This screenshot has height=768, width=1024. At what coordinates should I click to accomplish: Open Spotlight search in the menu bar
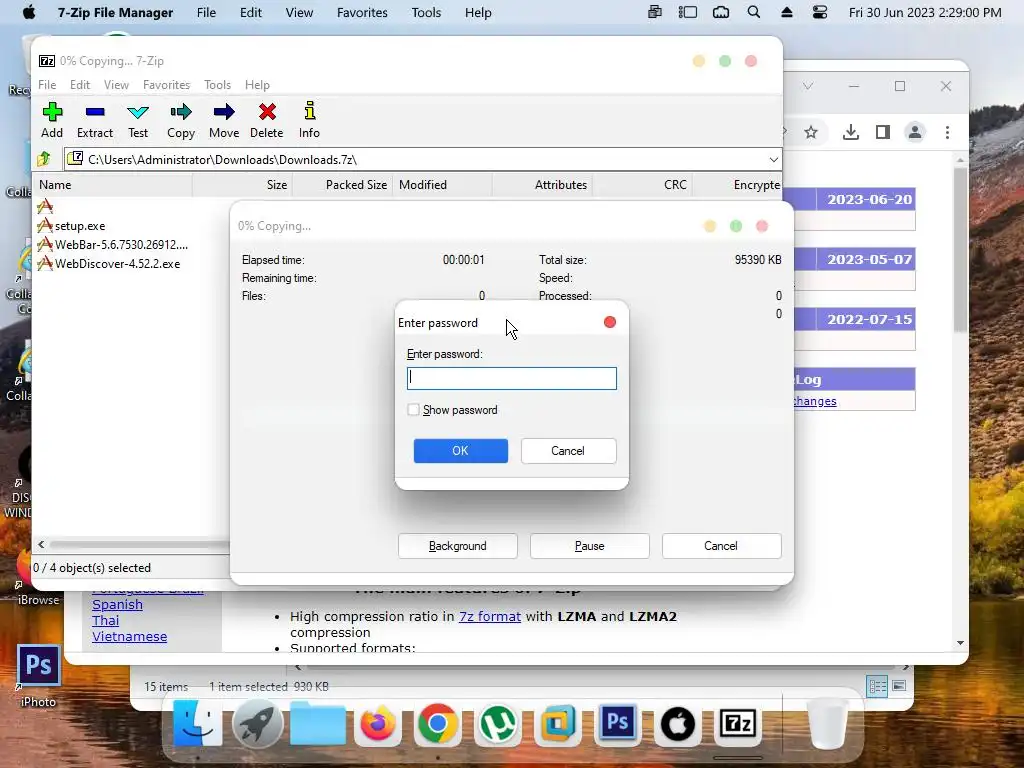click(x=754, y=12)
